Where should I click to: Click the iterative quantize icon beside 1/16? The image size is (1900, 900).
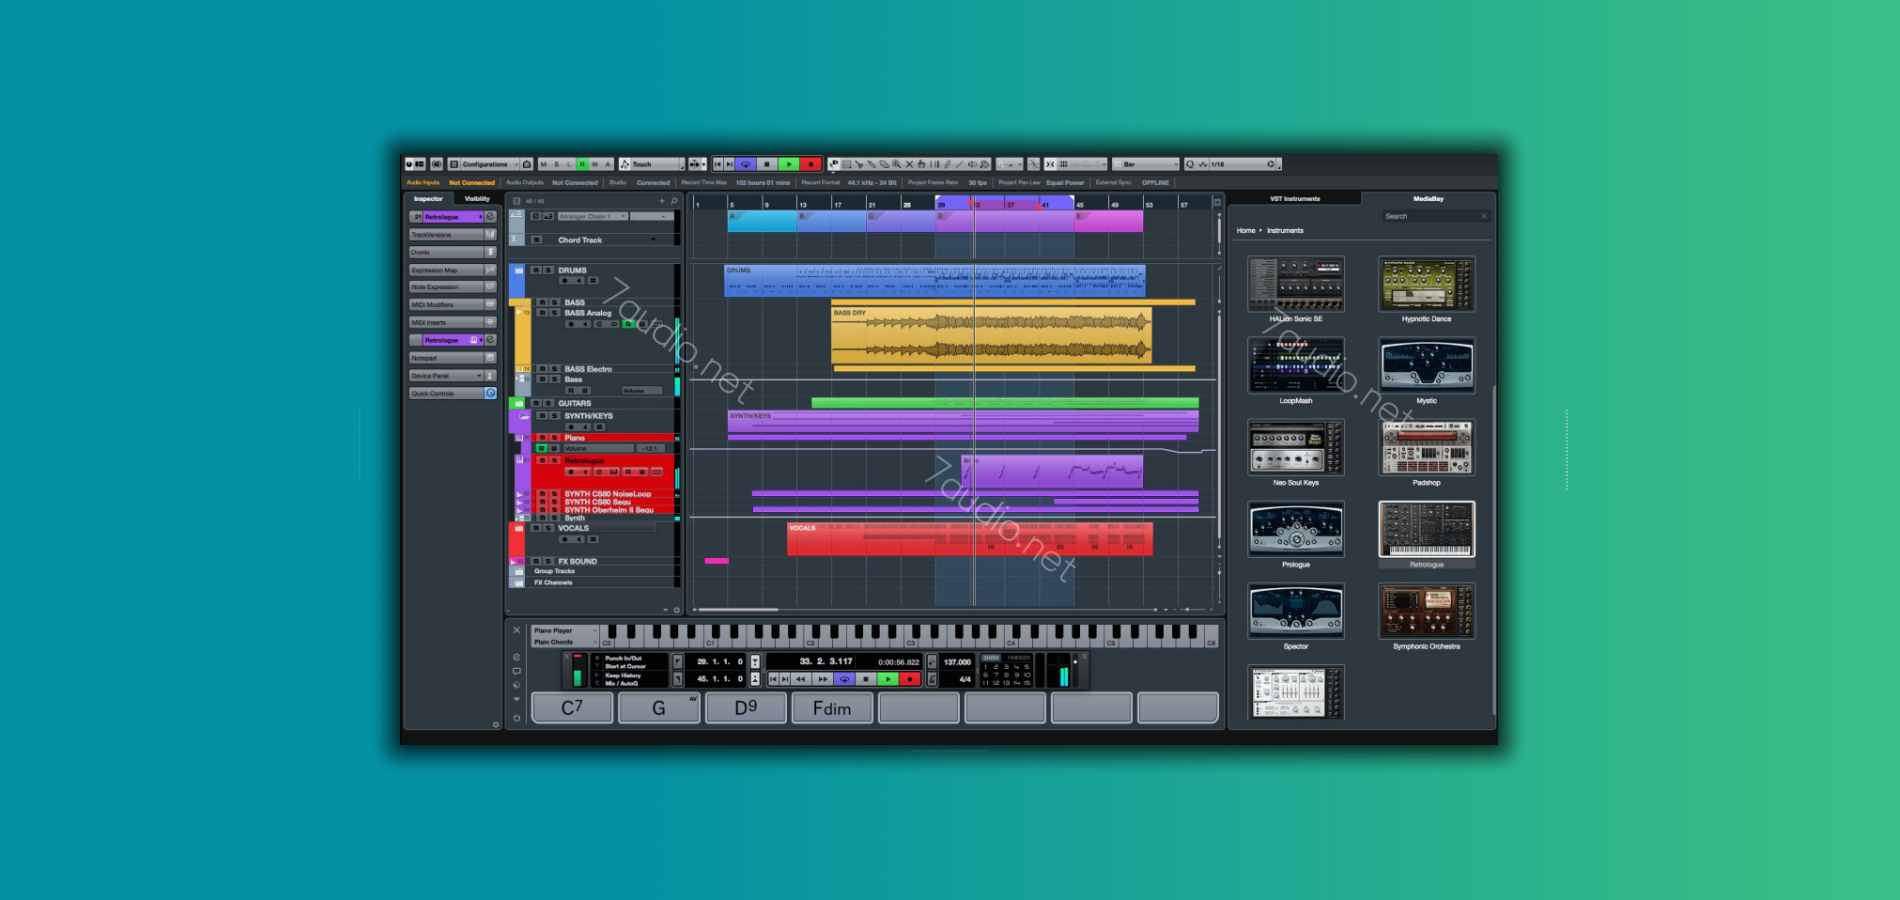pos(1190,164)
